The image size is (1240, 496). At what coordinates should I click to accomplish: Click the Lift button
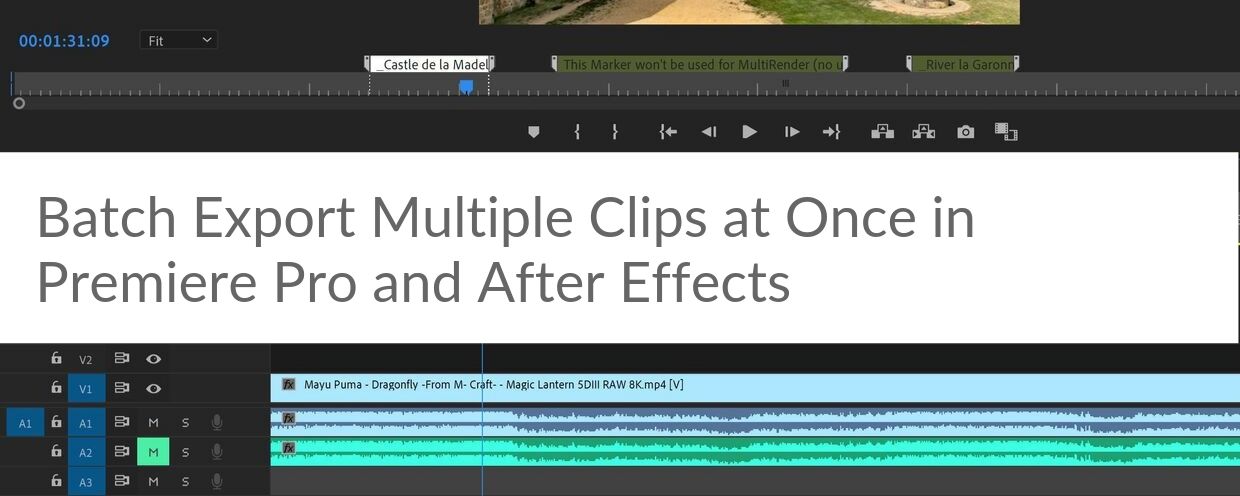tap(882, 132)
